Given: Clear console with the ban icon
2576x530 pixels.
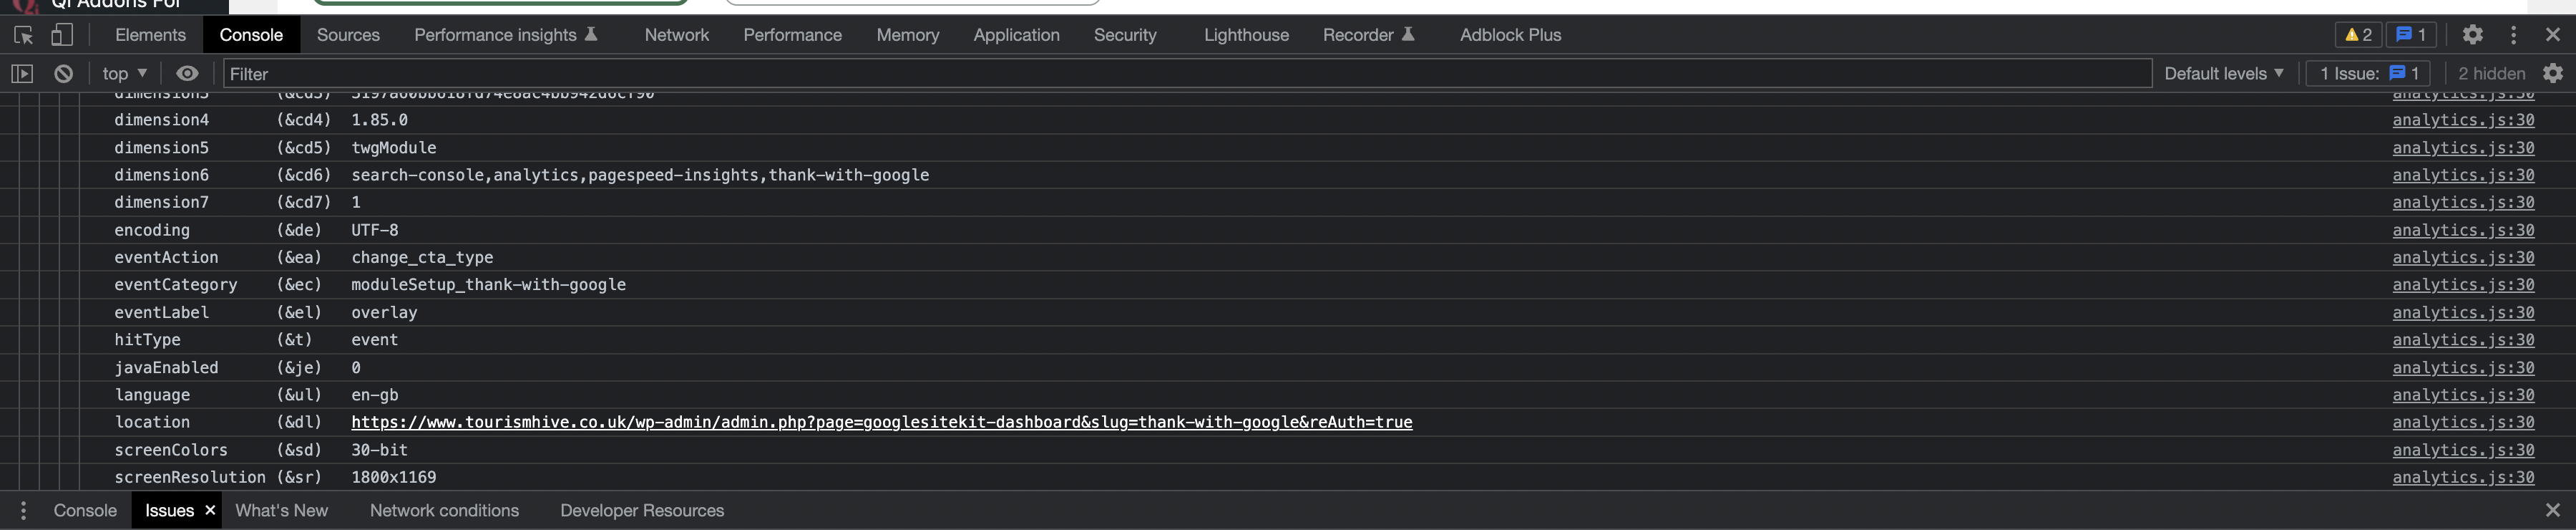Looking at the screenshot, I should click(x=63, y=74).
